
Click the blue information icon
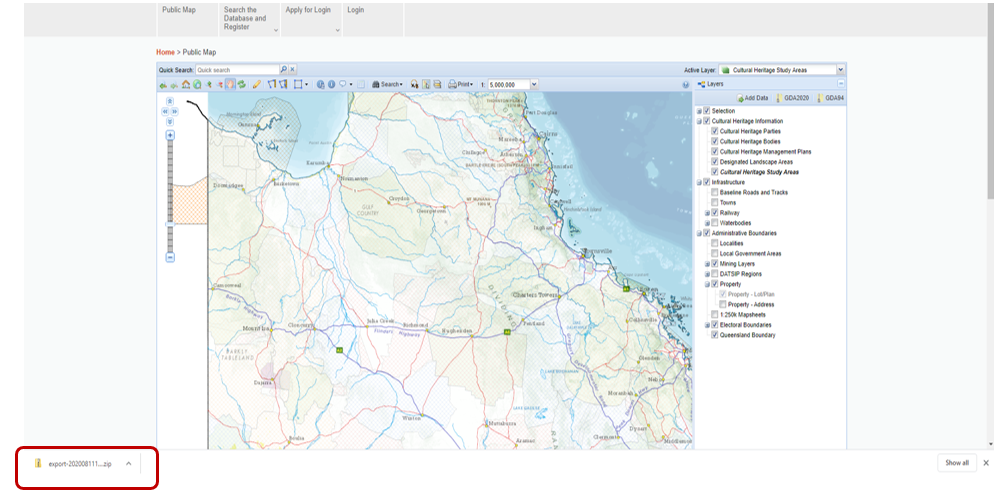331,84
